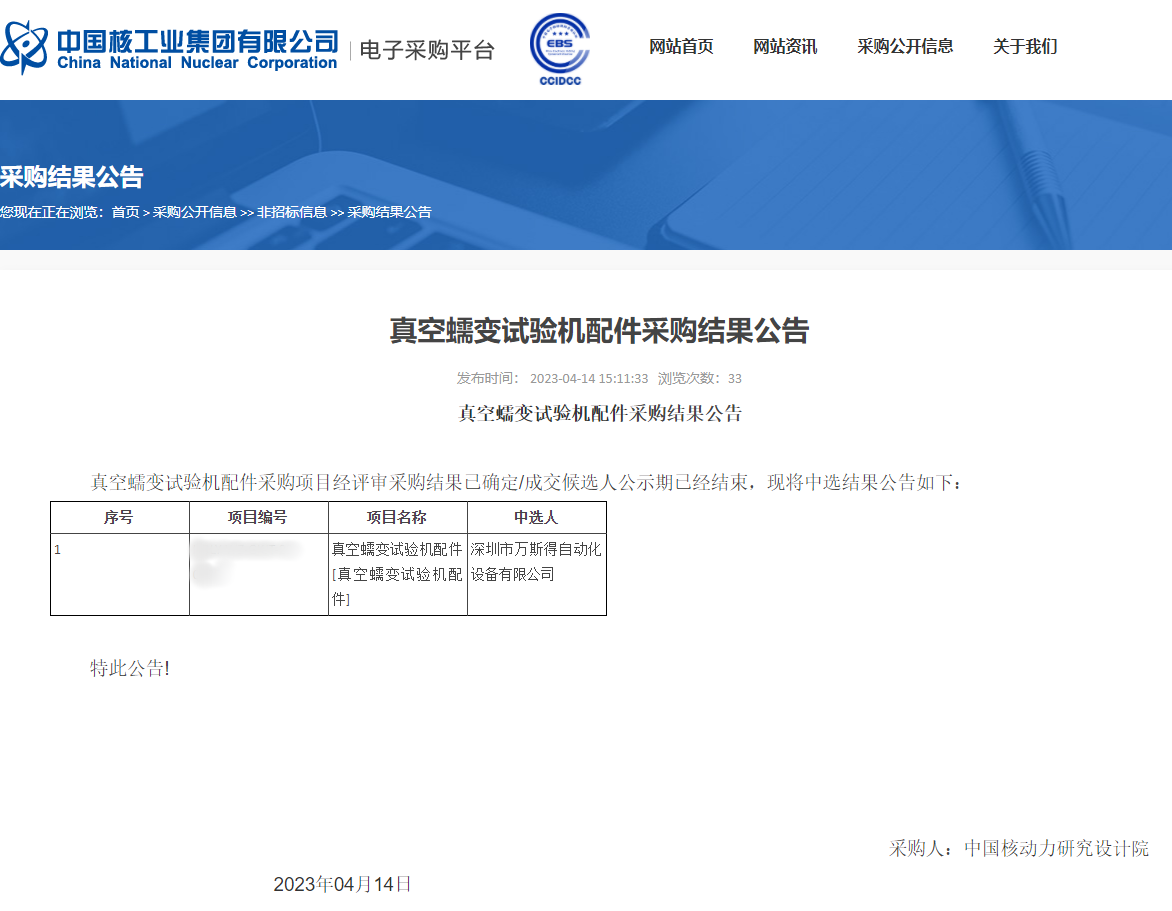Click the 项目编号 table header
Screen dimensions: 1172x911
coord(259,517)
